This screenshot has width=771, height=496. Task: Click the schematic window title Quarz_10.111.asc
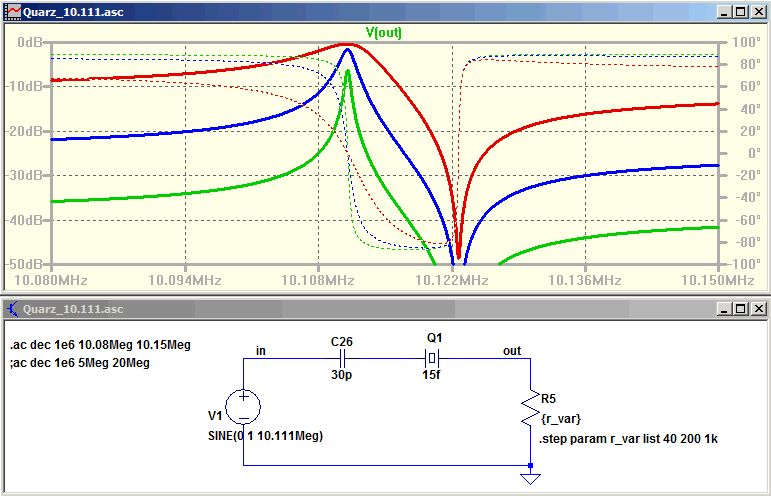(73, 309)
